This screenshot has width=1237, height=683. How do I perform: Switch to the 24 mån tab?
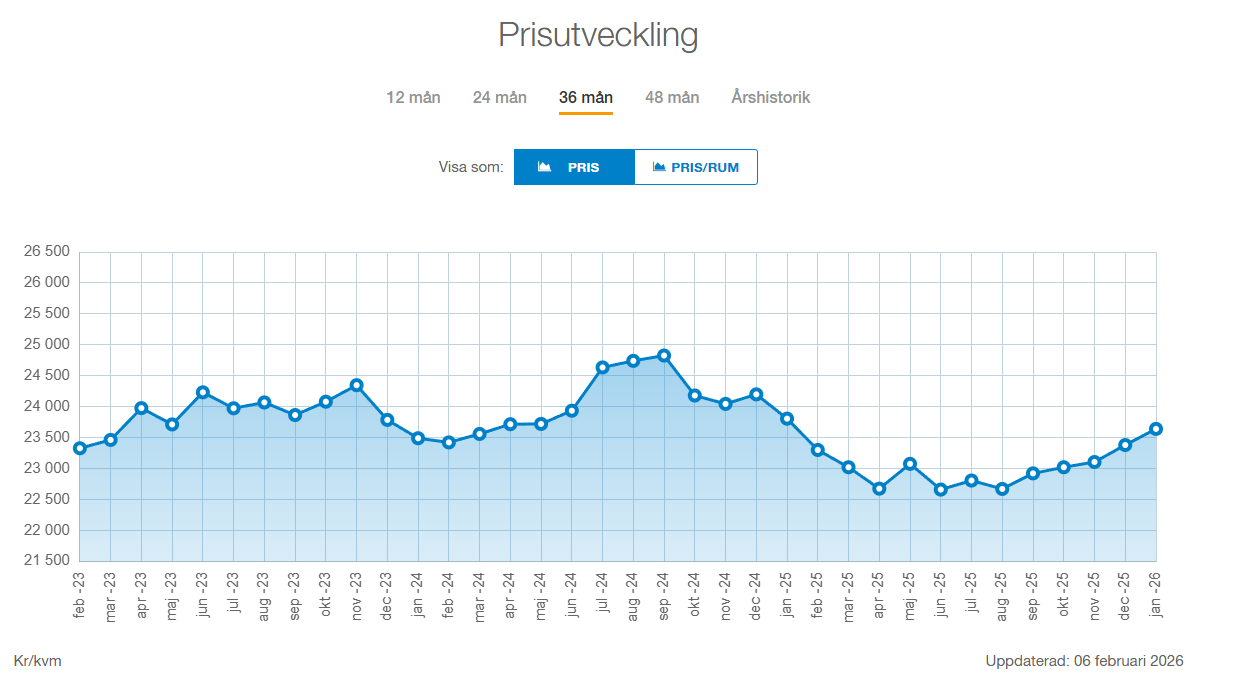pos(499,97)
